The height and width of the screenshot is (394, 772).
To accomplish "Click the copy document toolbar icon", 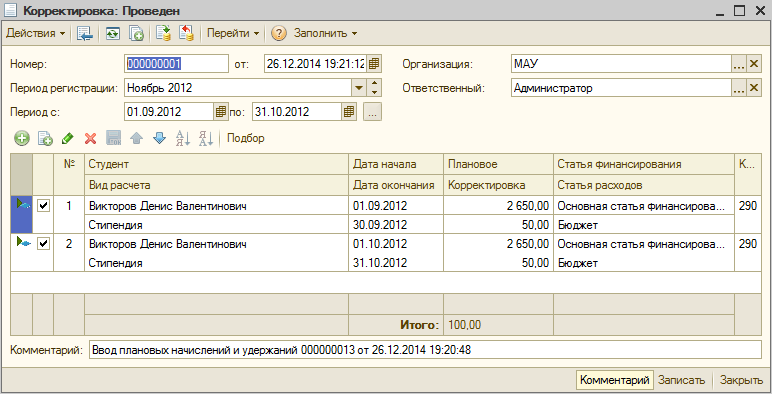I will coord(136,33).
